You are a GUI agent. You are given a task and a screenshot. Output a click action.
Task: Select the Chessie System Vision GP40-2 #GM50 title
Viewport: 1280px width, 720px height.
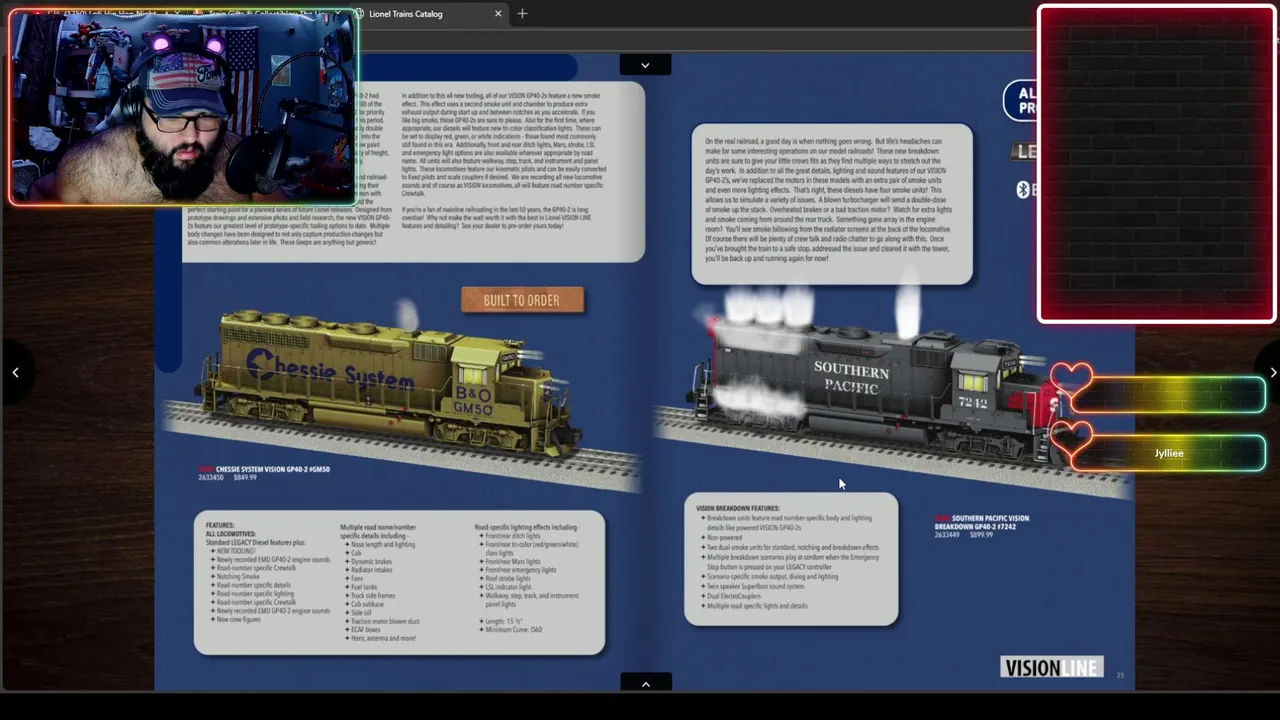tap(272, 469)
